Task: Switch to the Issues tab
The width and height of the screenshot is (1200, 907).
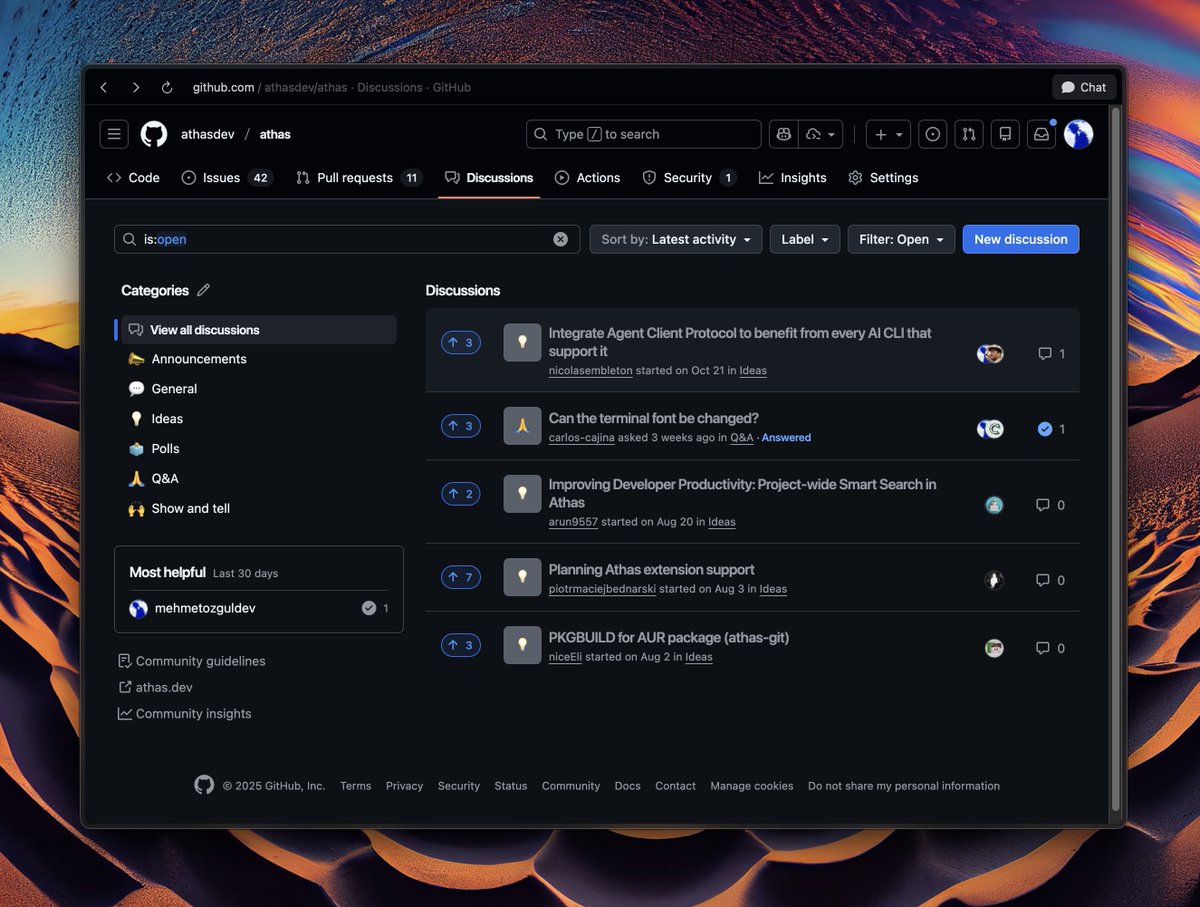Action: (x=227, y=178)
